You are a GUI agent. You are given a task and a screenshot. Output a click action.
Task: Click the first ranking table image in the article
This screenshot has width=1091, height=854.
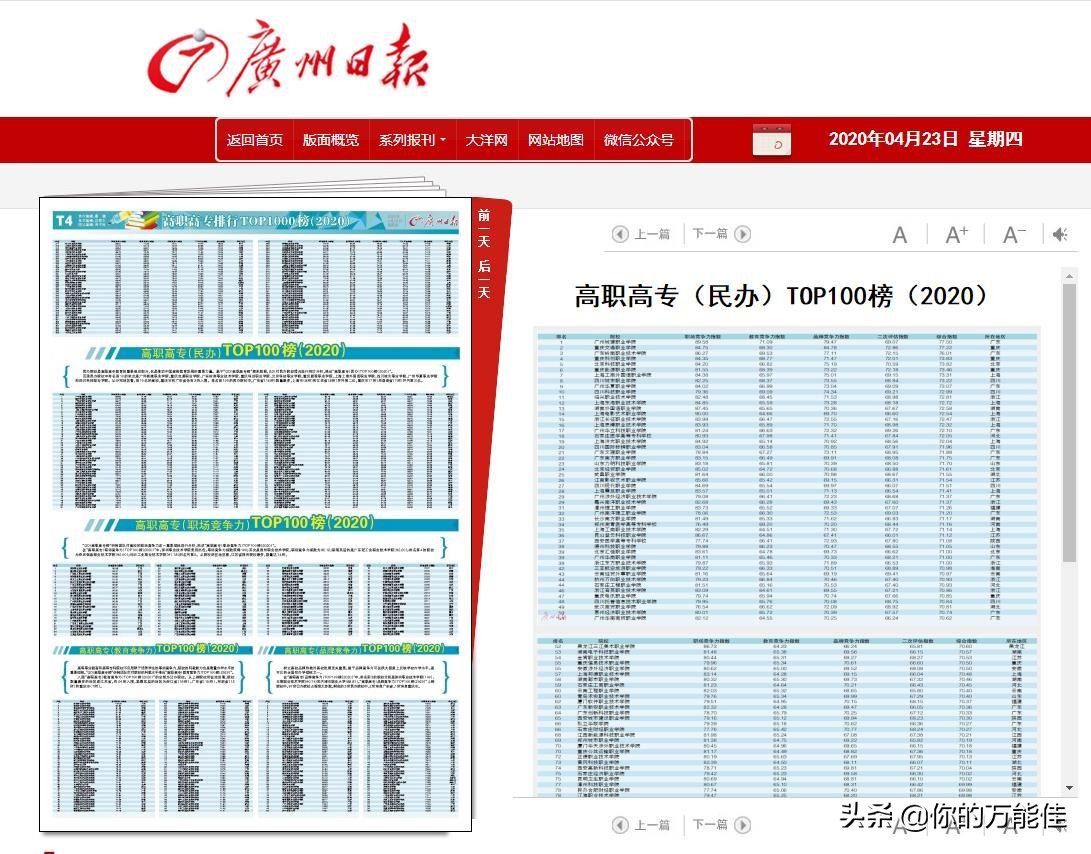pyautogui.click(x=787, y=476)
